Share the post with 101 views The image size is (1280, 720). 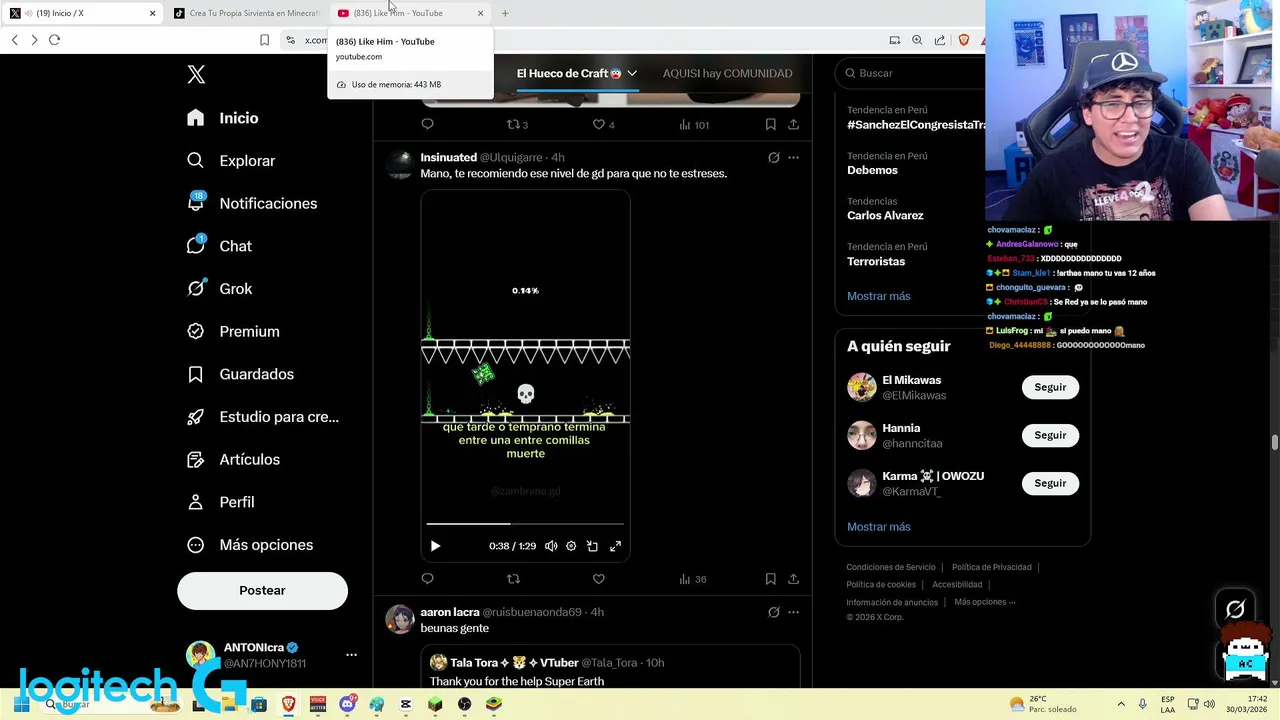click(x=793, y=124)
